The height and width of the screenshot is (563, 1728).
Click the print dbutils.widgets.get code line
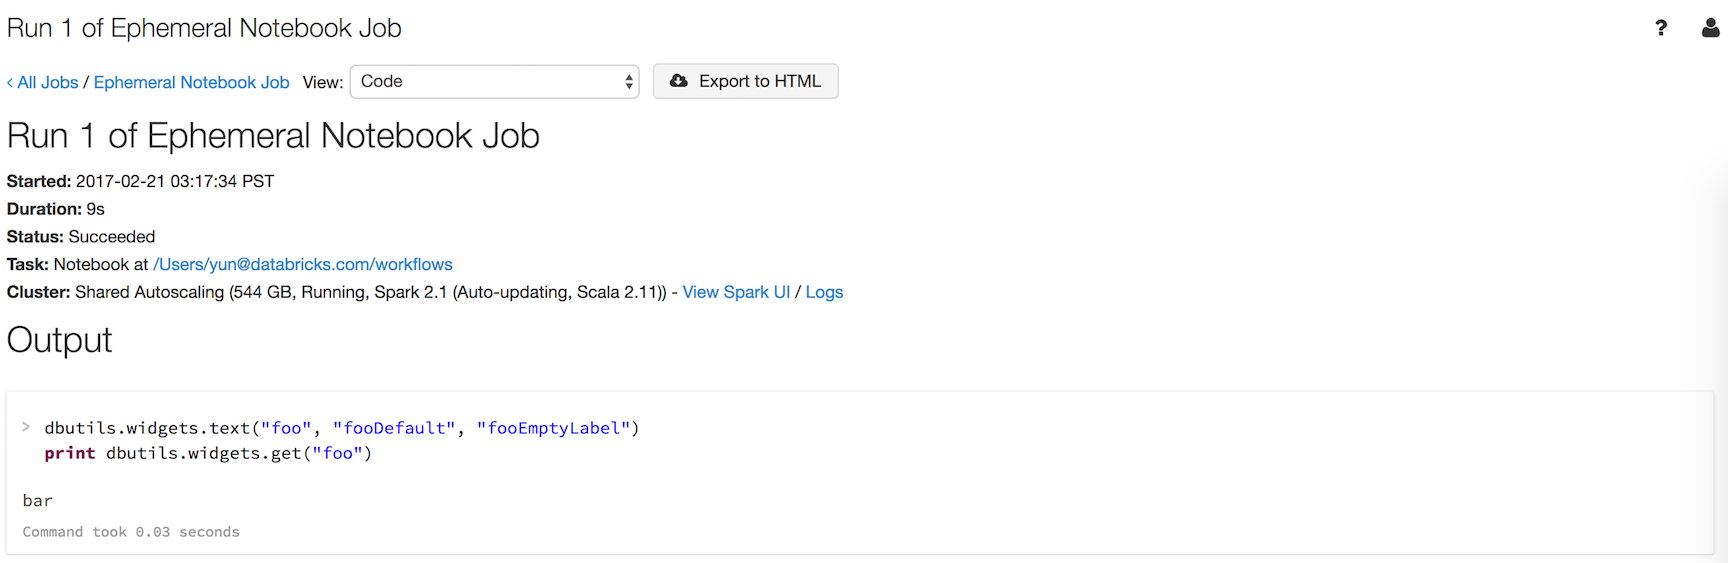(208, 453)
